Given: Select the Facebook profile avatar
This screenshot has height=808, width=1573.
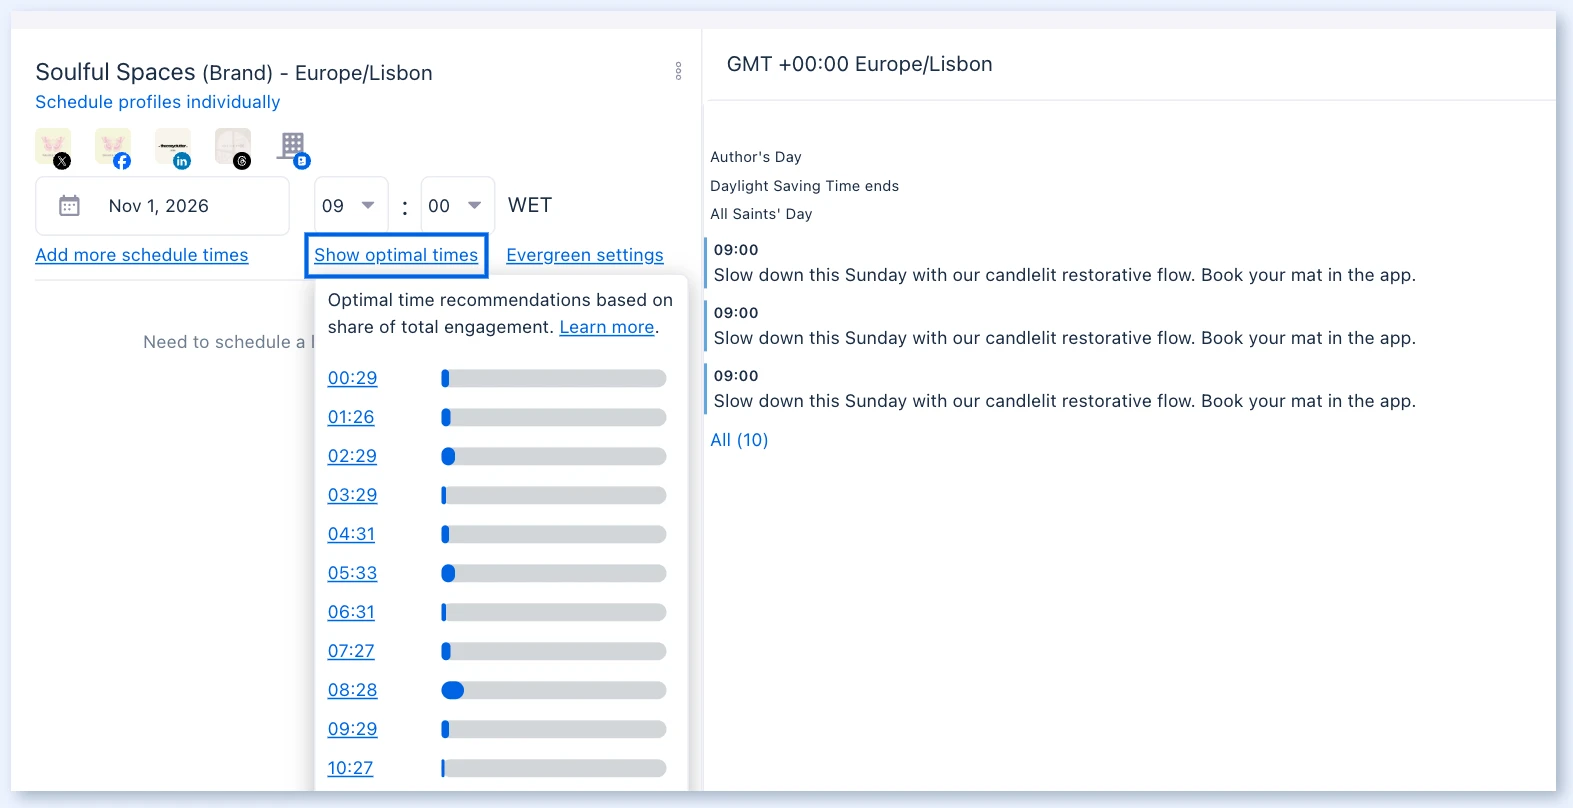Looking at the screenshot, I should [113, 147].
